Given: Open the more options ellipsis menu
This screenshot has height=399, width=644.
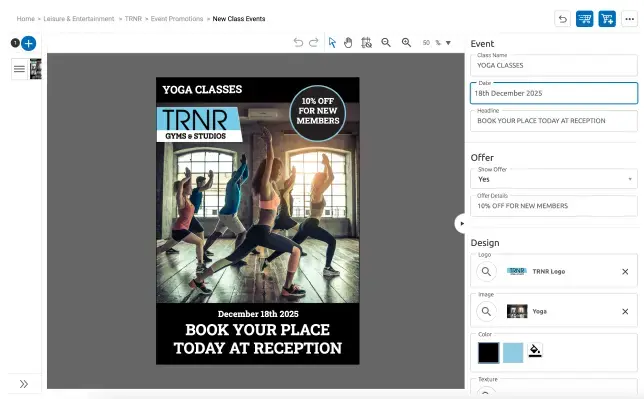Looking at the screenshot, I should coord(629,19).
